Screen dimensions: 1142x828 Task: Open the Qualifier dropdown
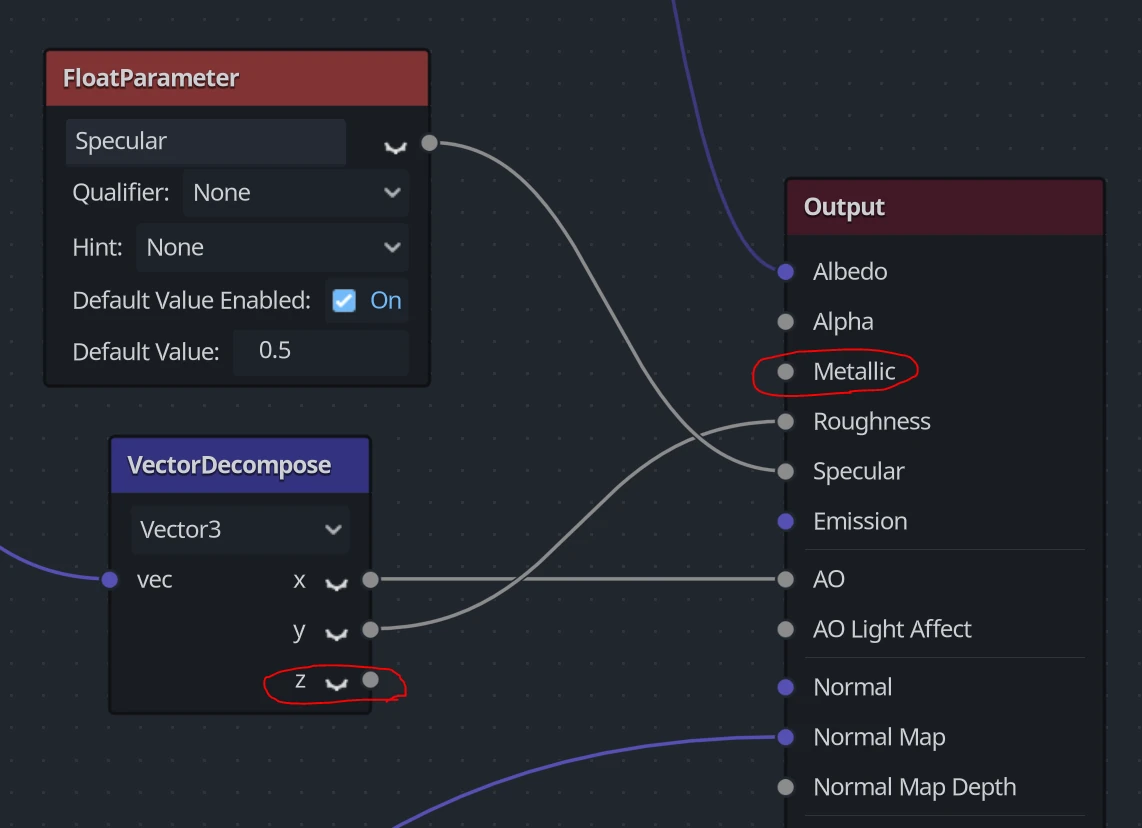pyautogui.click(x=296, y=192)
